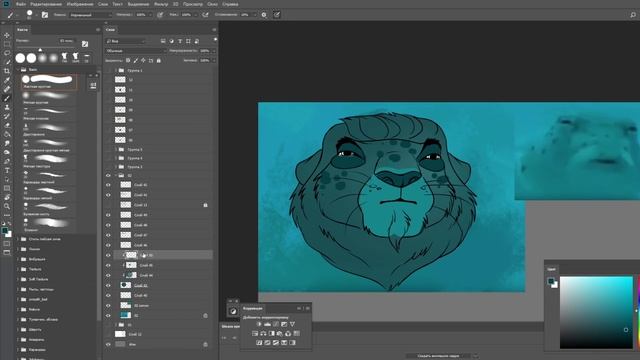
Task: Open smoothing options gear
Action: click(x=264, y=15)
